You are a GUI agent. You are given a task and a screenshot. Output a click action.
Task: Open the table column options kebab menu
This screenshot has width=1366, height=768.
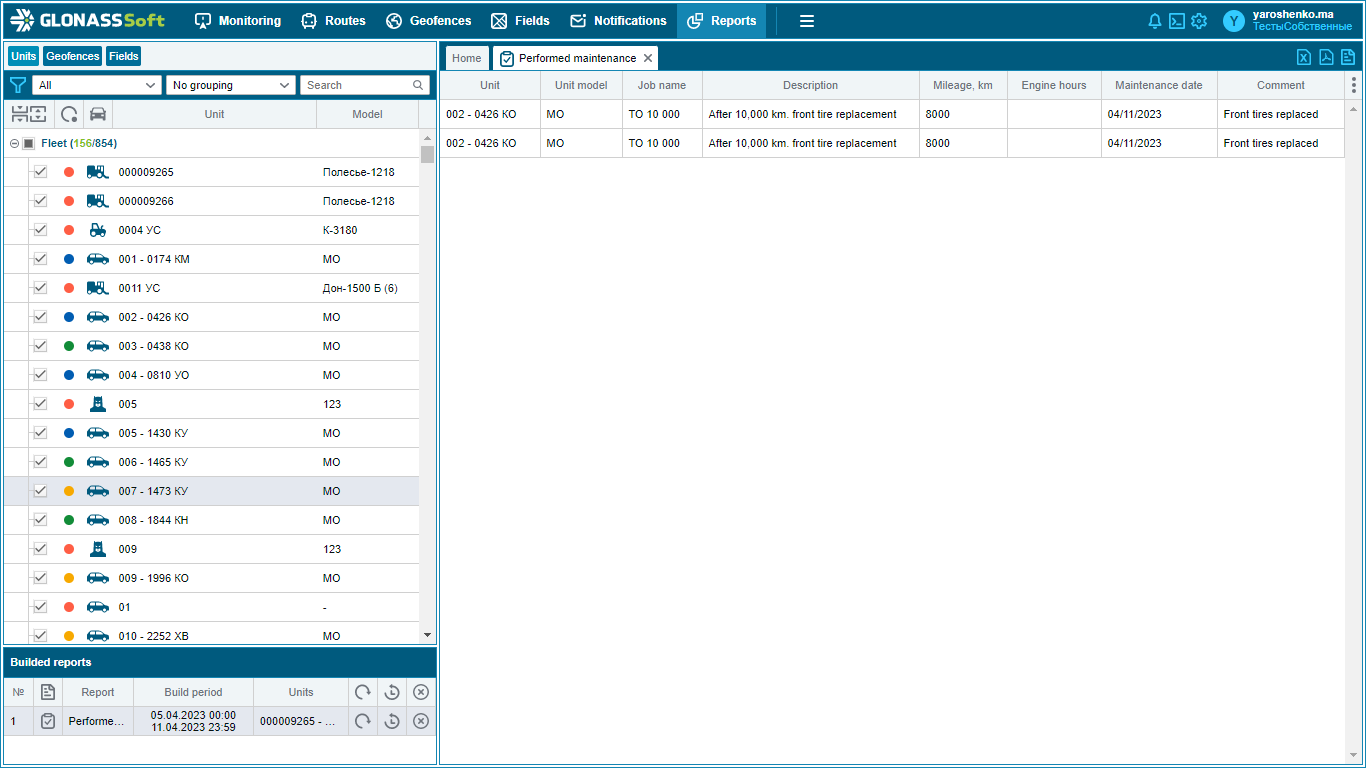click(x=1354, y=85)
